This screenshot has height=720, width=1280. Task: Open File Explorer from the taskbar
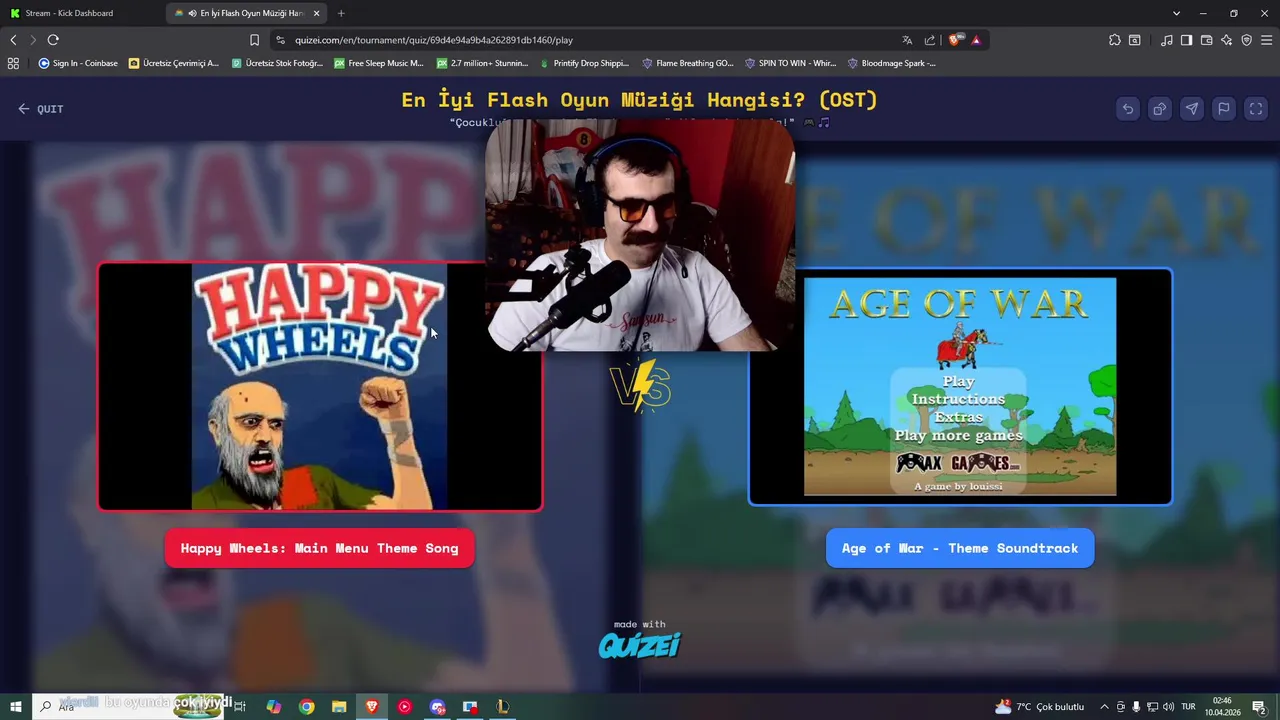click(339, 707)
